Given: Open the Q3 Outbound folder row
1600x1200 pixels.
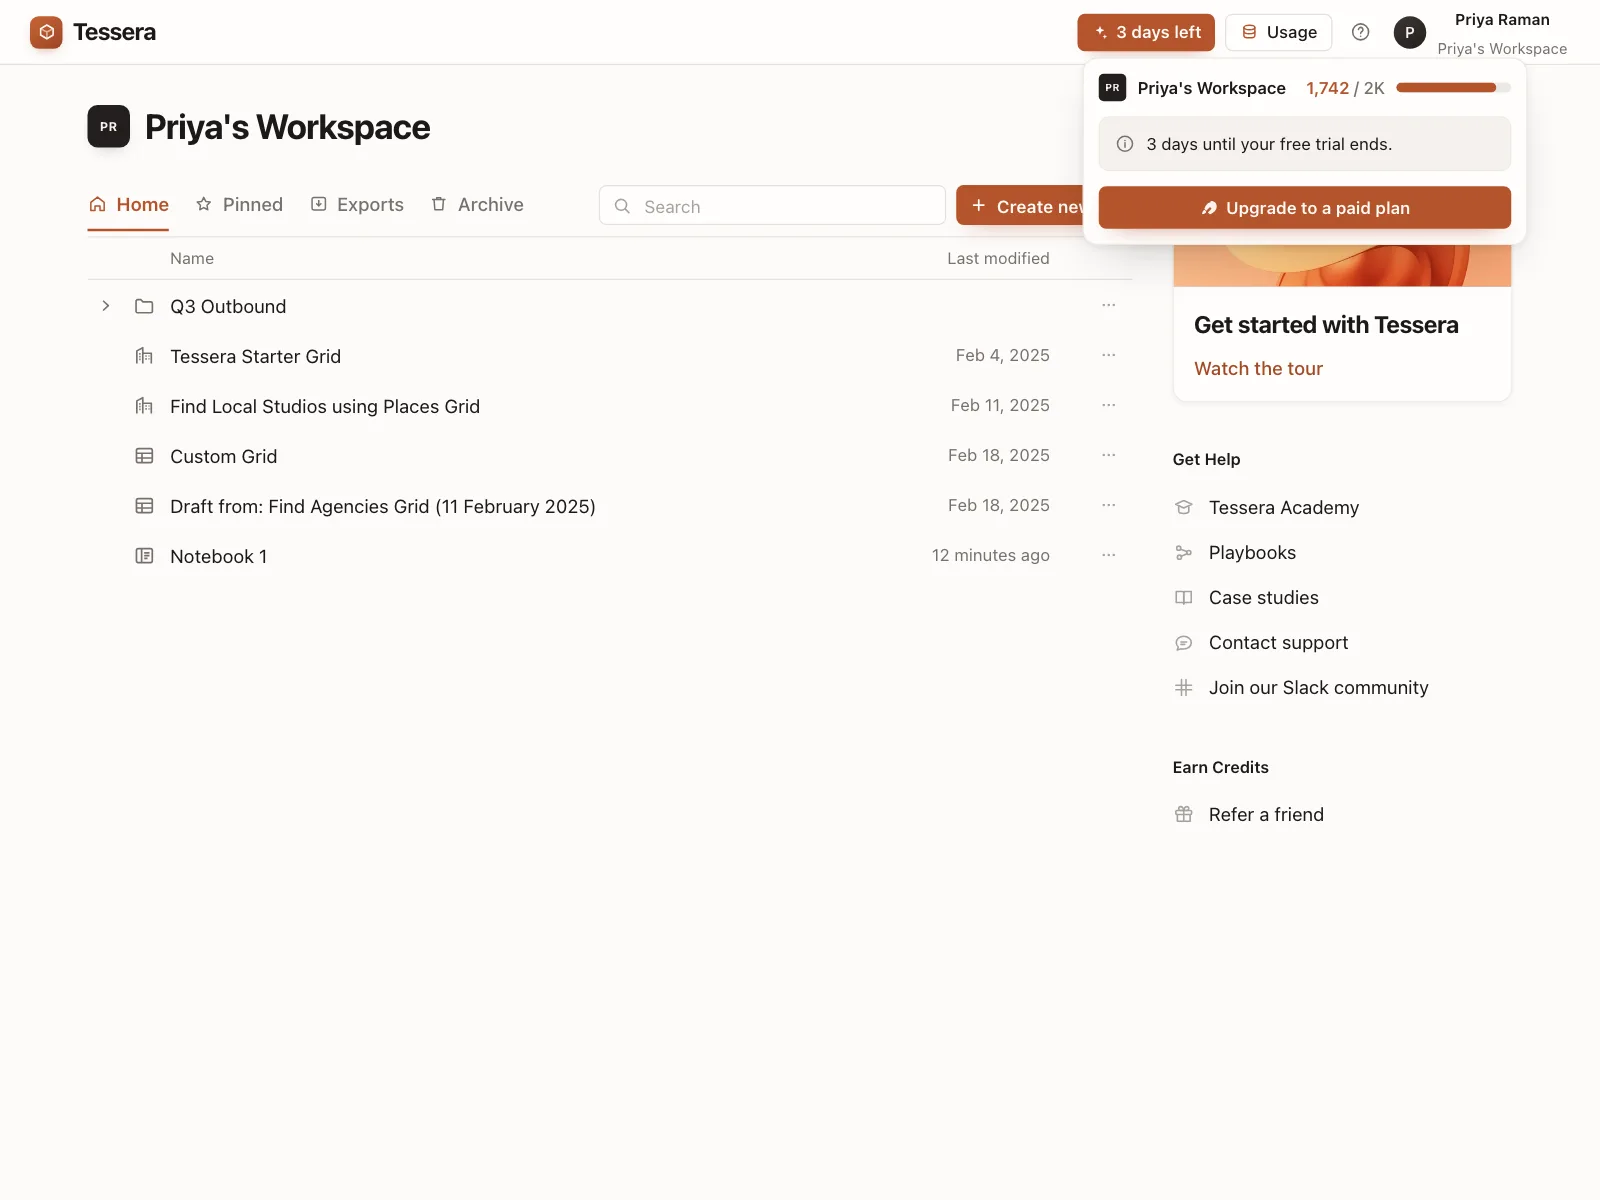Looking at the screenshot, I should [x=610, y=306].
